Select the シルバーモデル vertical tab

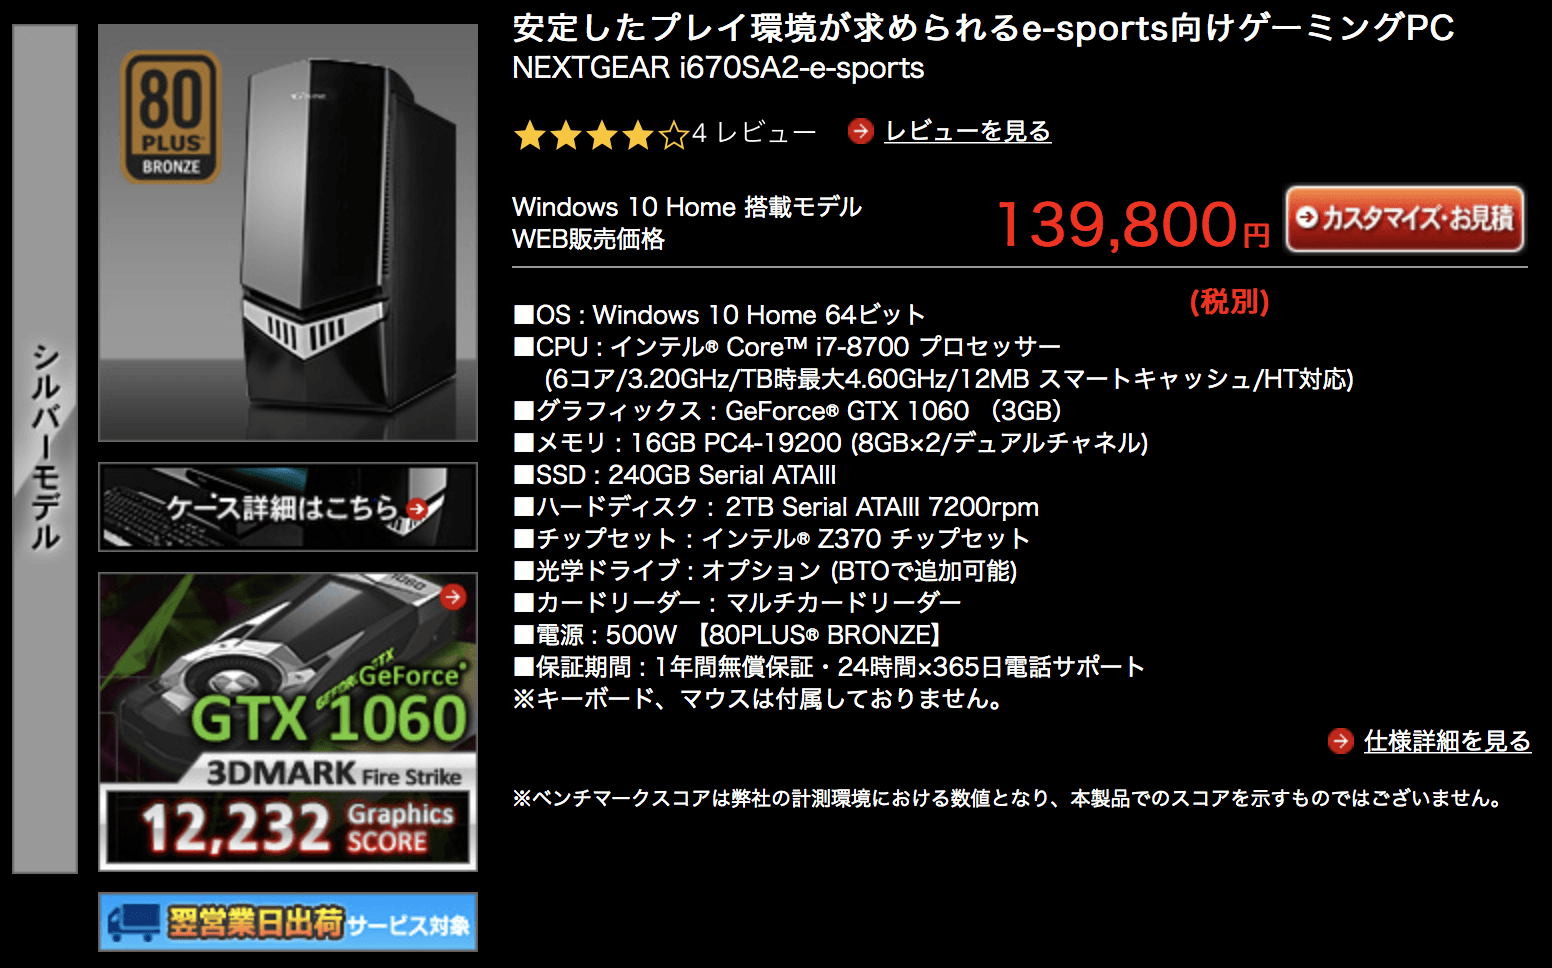[x=45, y=449]
